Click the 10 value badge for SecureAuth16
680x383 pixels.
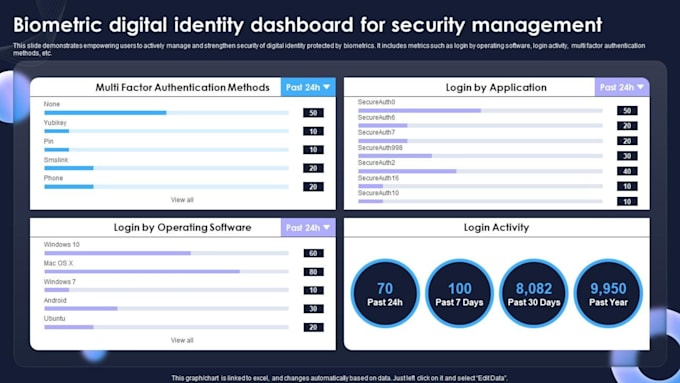click(627, 186)
